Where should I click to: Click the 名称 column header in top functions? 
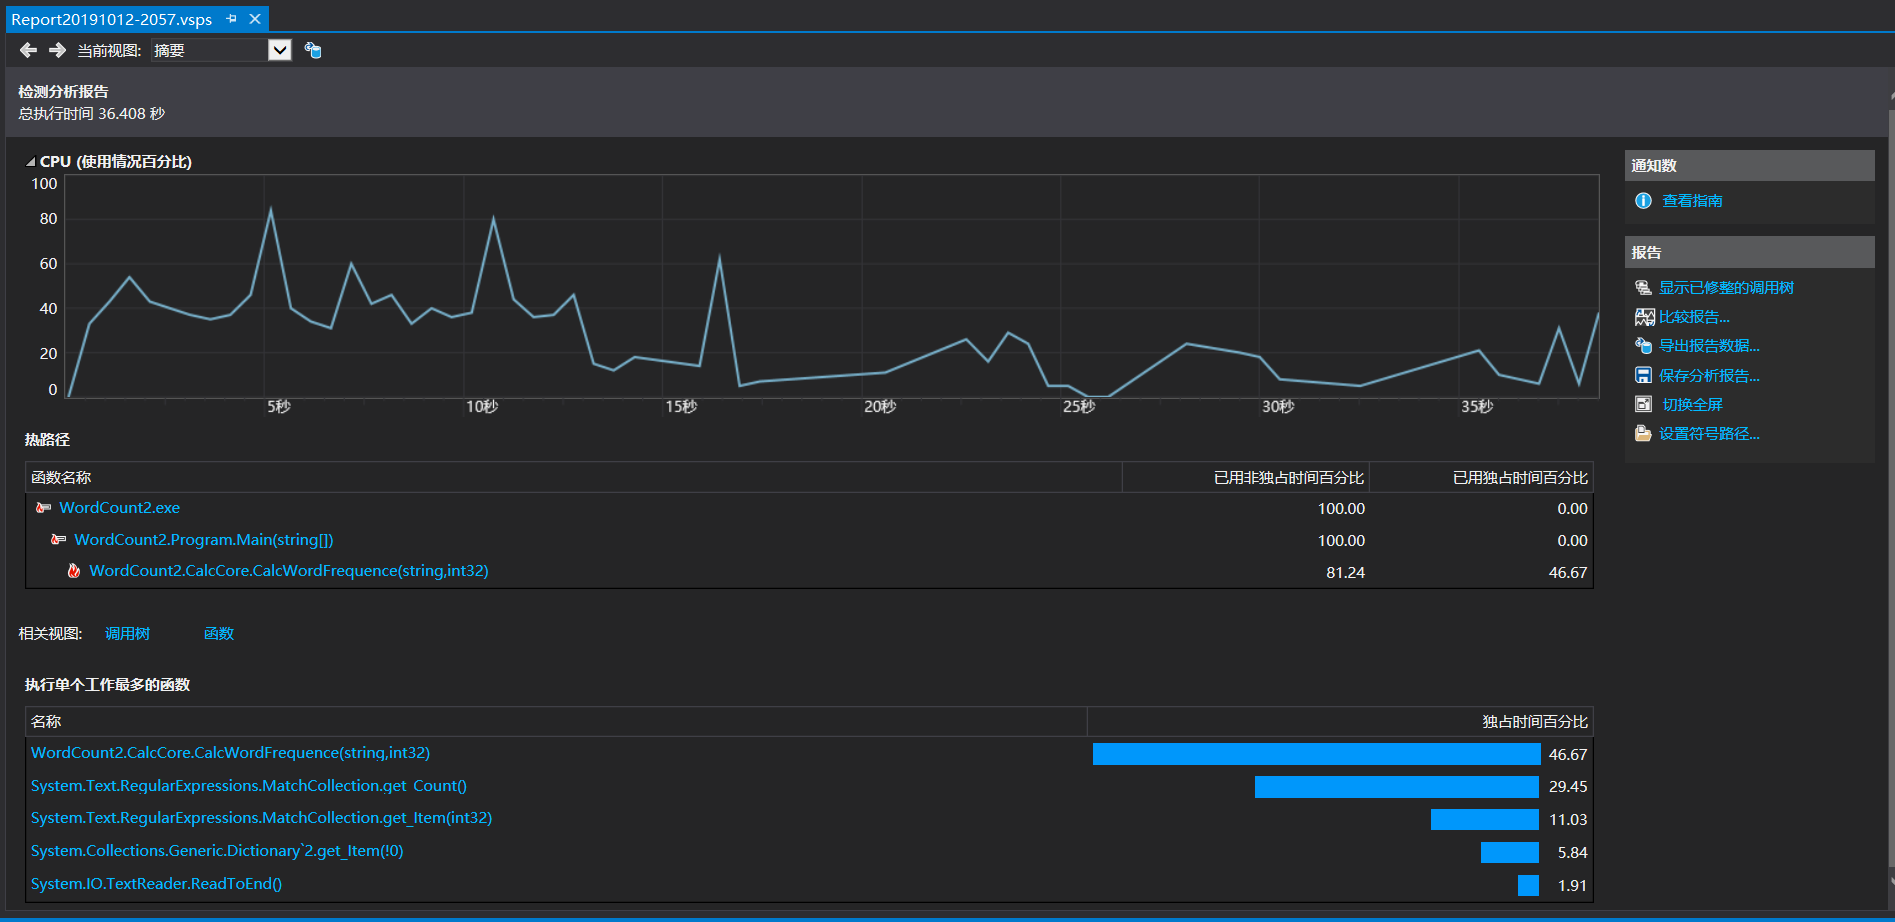click(x=556, y=722)
